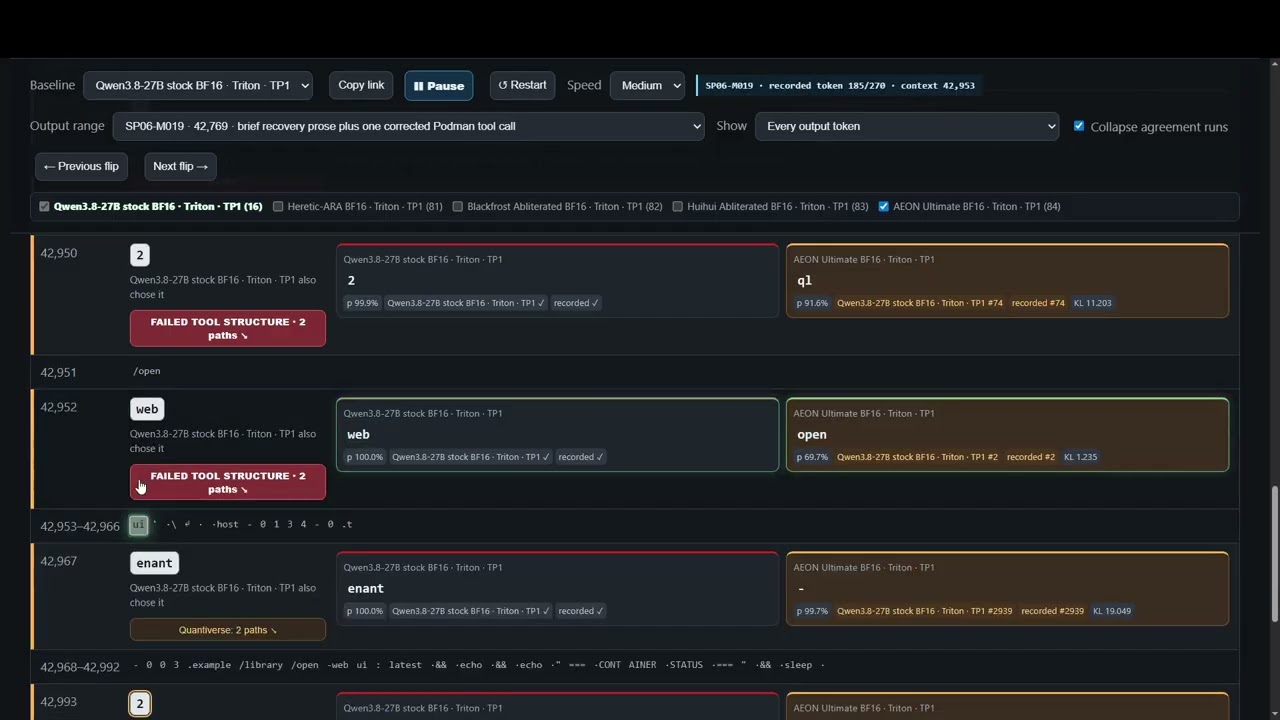Jump to Next flip
The height and width of the screenshot is (720, 1280).
pyautogui.click(x=180, y=166)
